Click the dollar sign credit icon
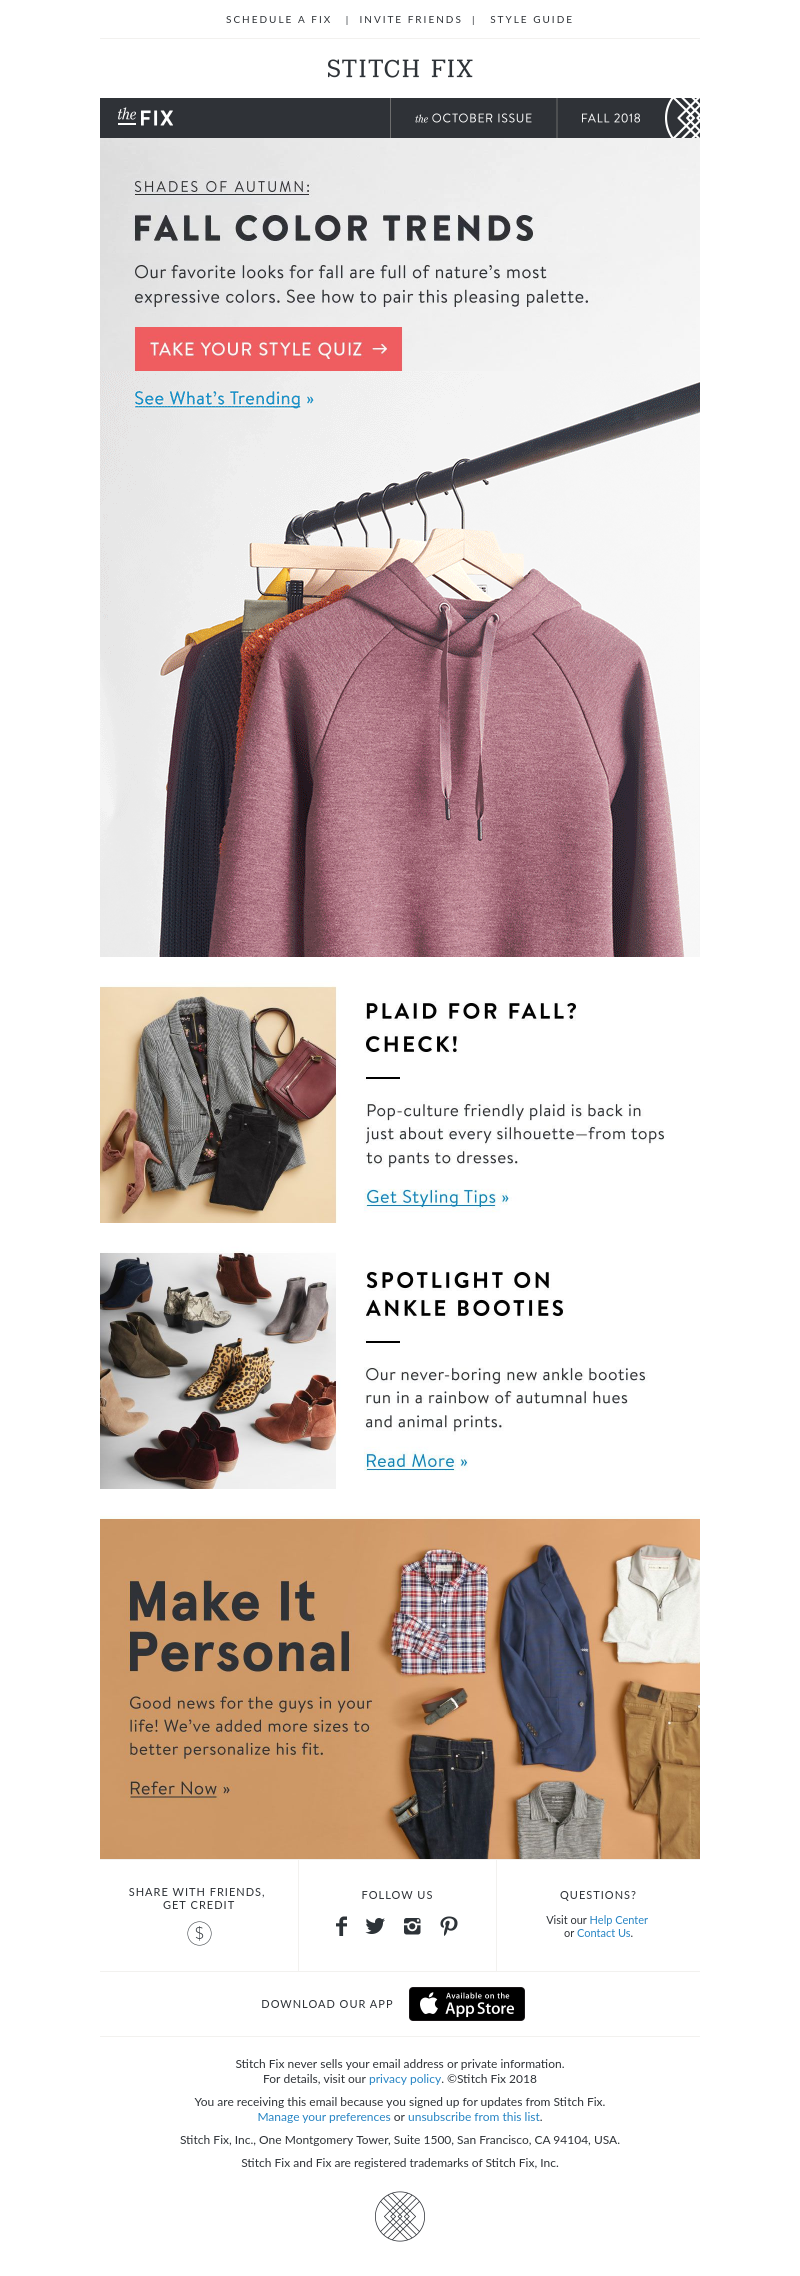Image resolution: width=800 pixels, height=2276 pixels. pos(200,1933)
